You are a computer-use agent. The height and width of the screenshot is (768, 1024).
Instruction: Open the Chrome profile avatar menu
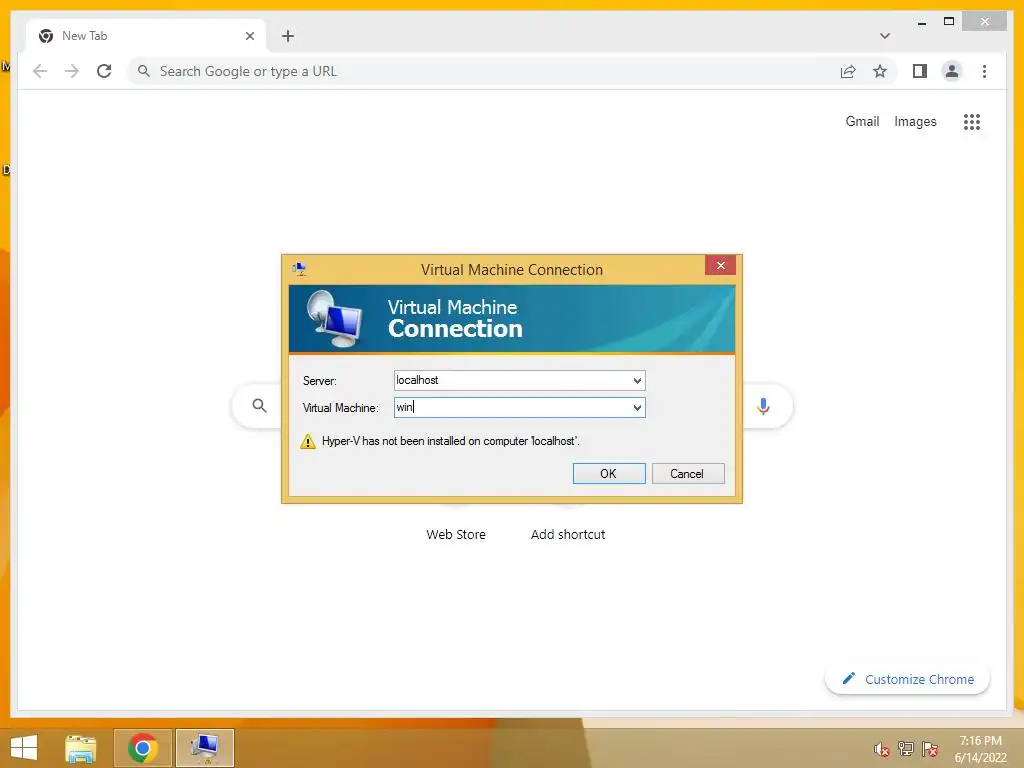[x=952, y=71]
